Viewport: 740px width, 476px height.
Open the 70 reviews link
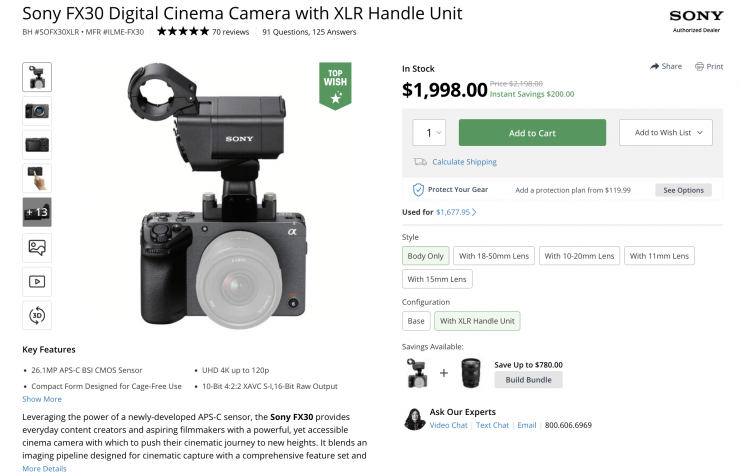(230, 32)
